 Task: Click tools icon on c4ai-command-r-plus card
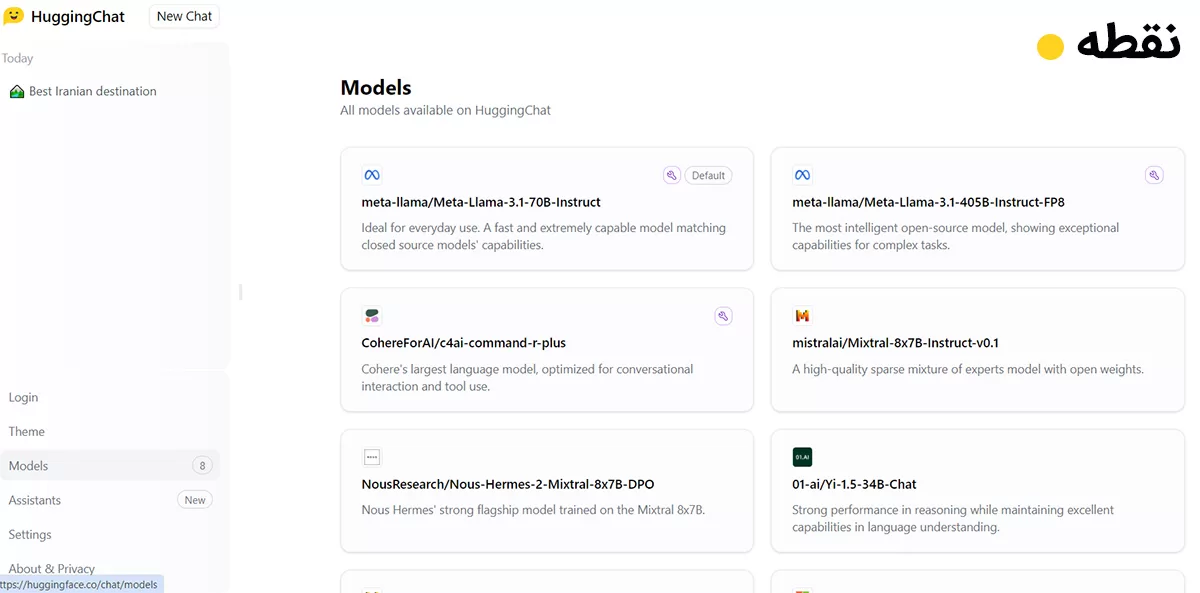click(723, 316)
